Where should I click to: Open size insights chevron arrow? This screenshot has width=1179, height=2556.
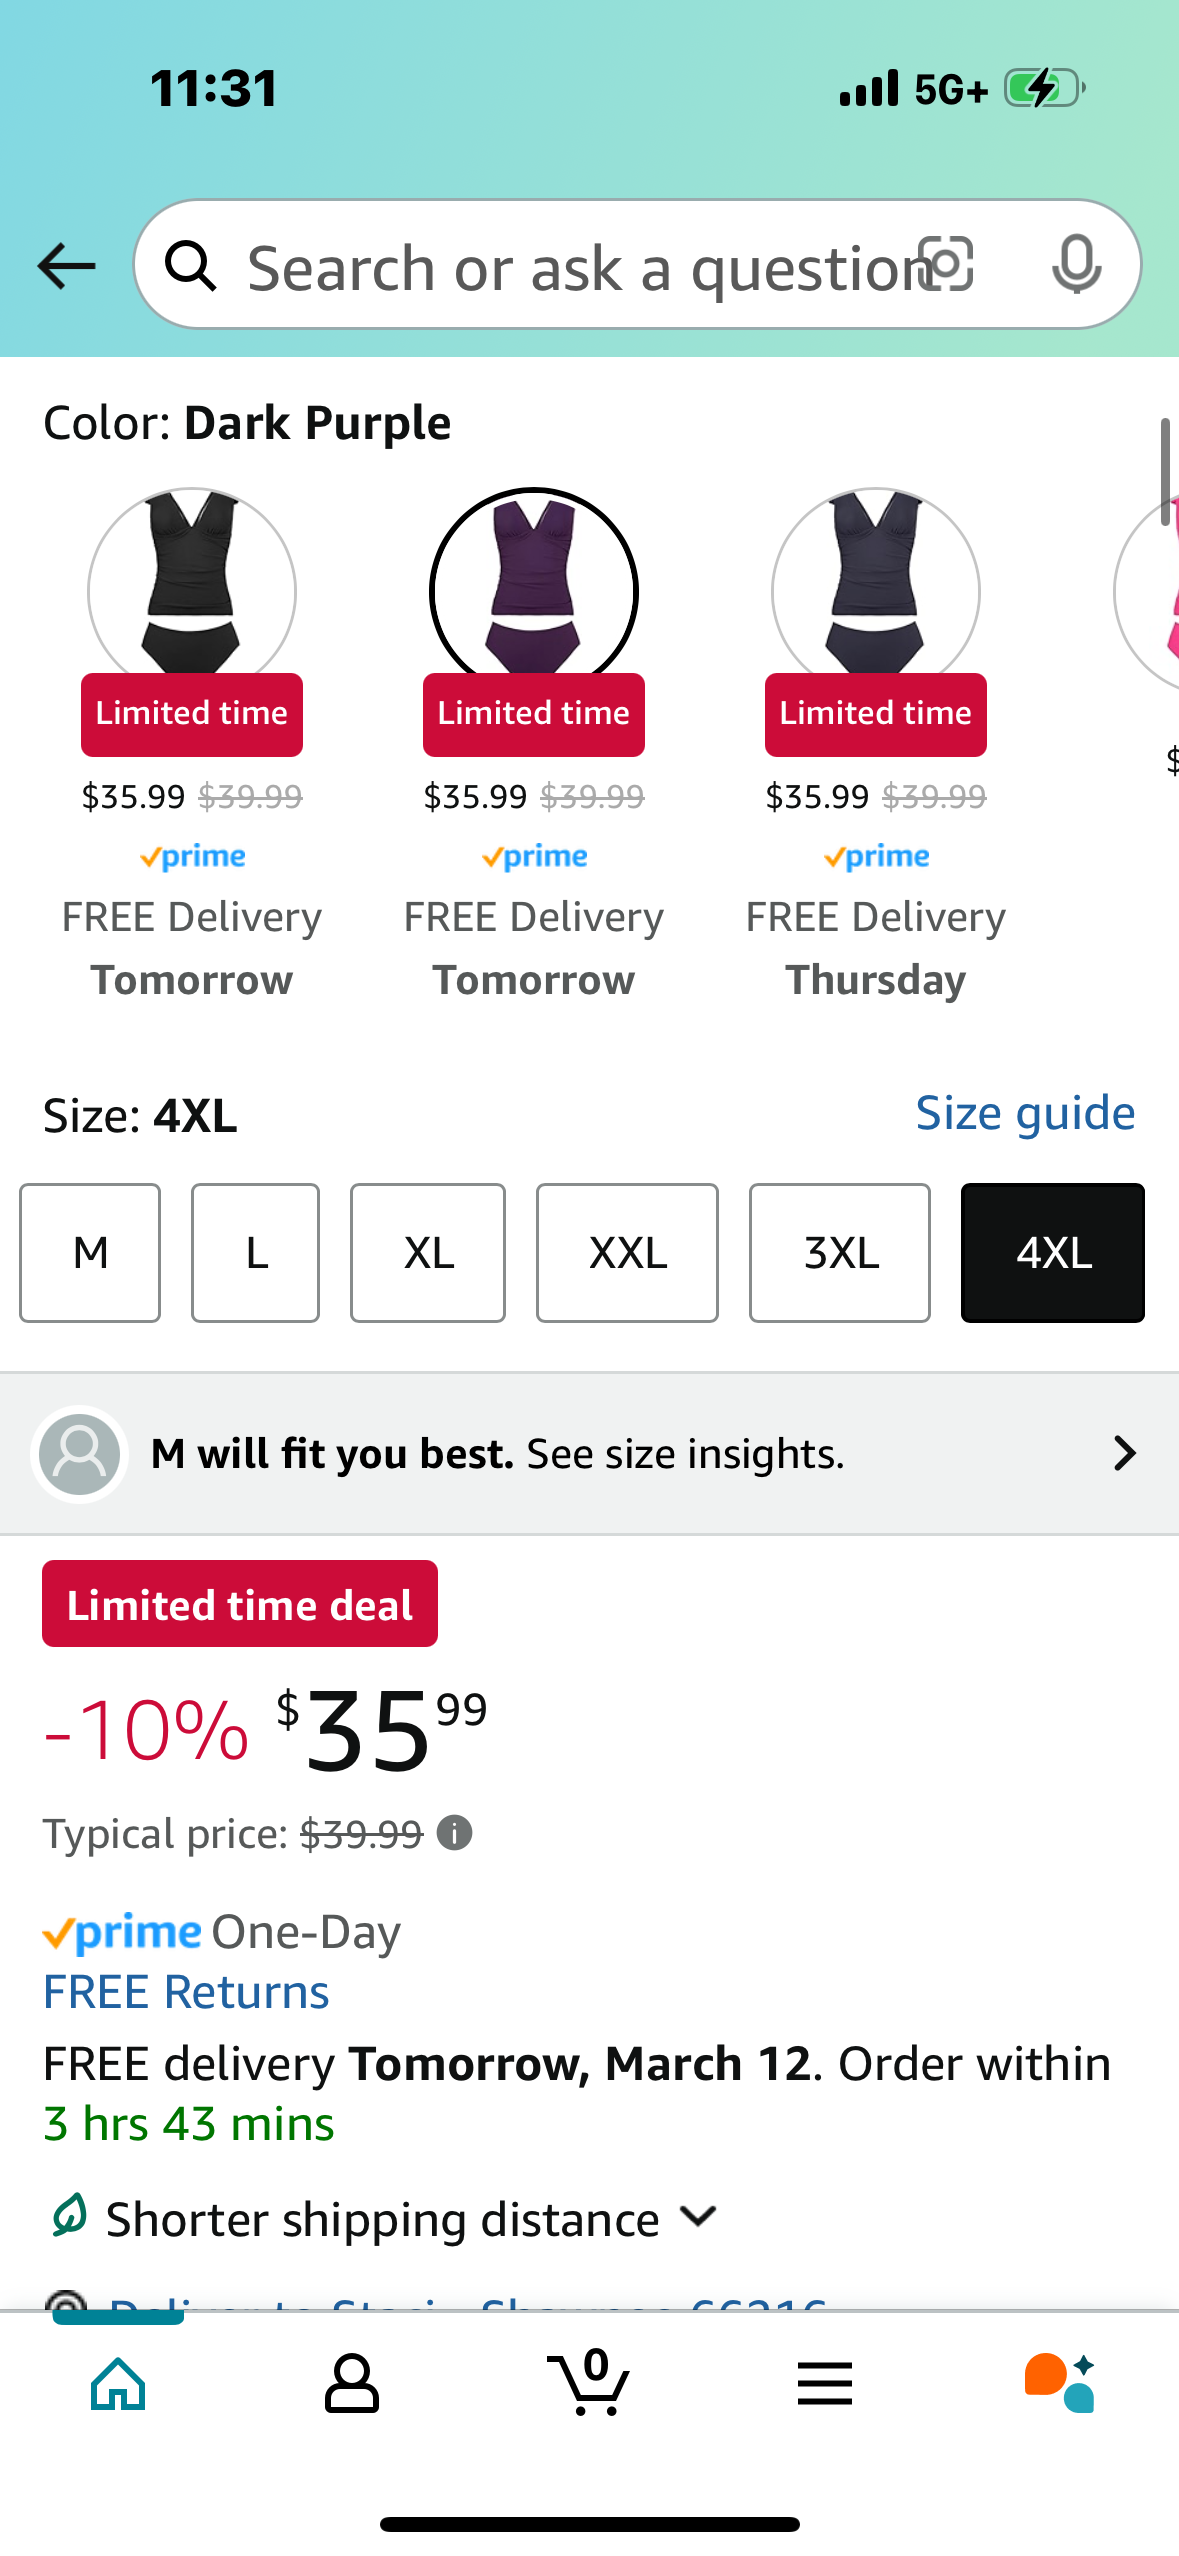pos(1125,1453)
